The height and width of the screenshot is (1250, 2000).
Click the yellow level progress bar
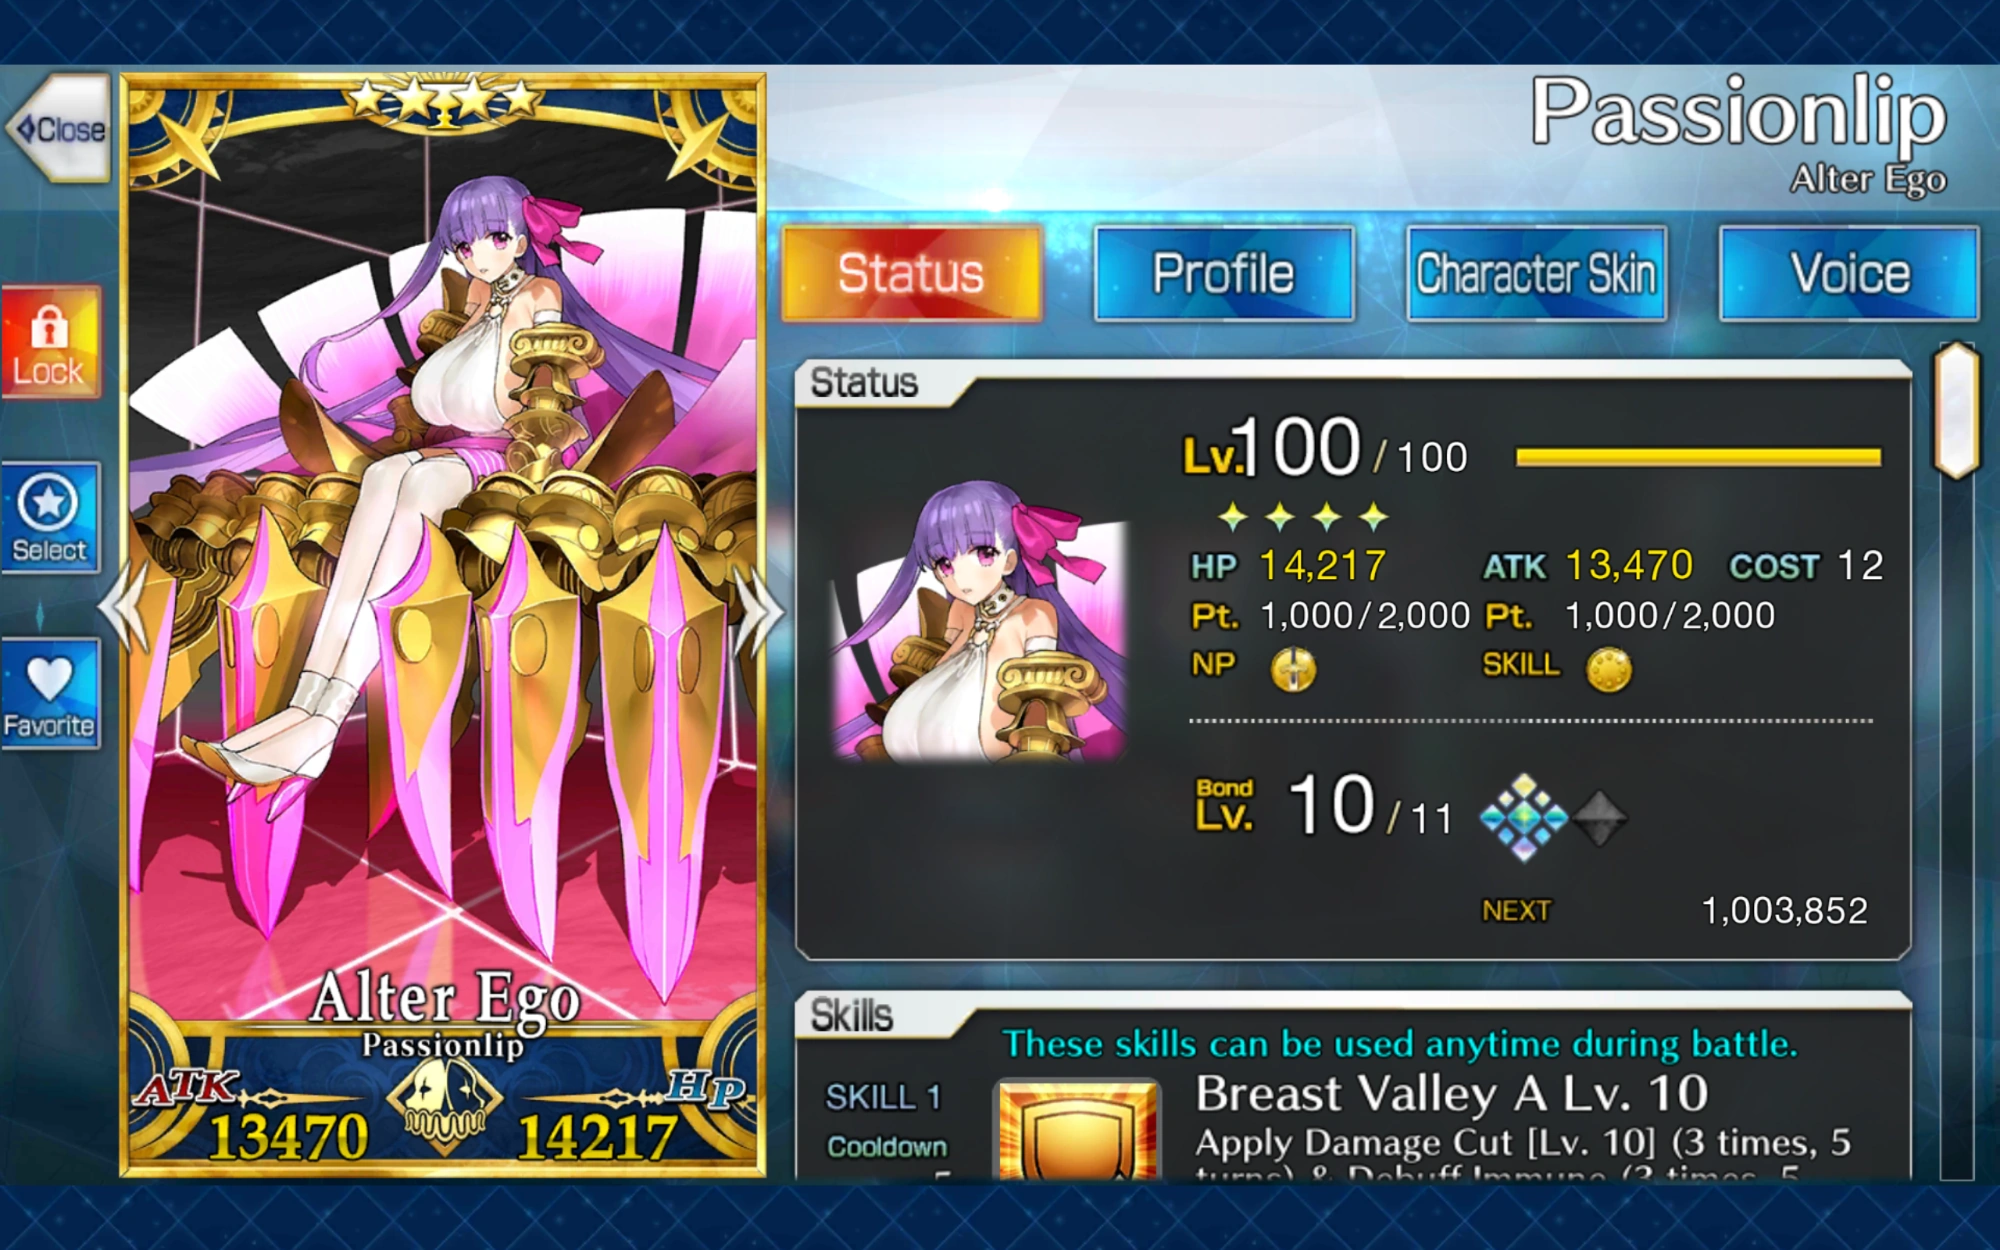pos(1698,457)
